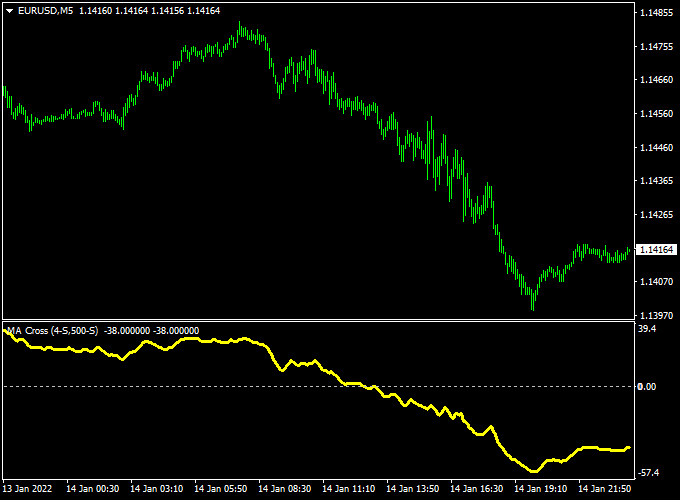This screenshot has height=500, width=680.
Task: Select indicator scale minimum -57.4
Action: coord(649,473)
